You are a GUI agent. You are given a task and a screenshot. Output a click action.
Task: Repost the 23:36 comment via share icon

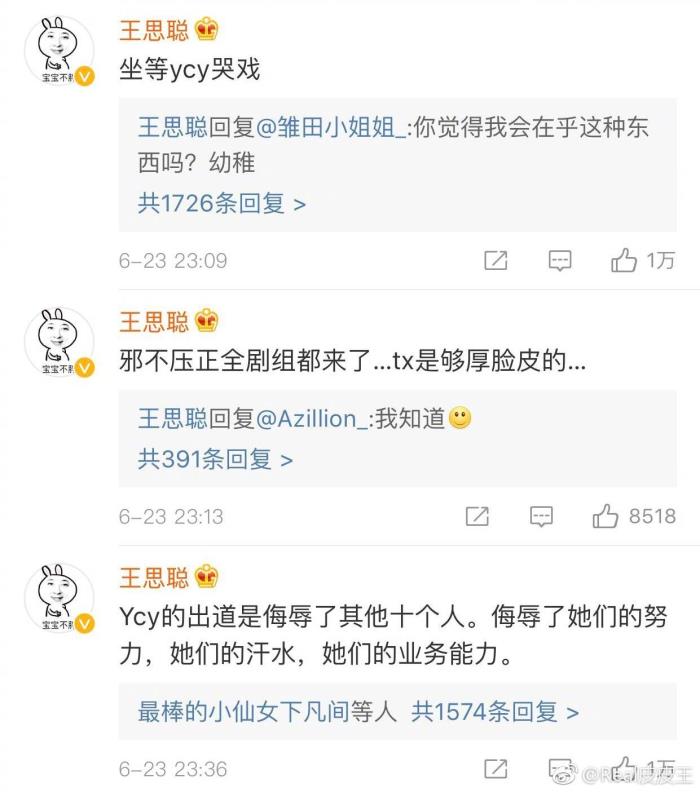point(496,769)
